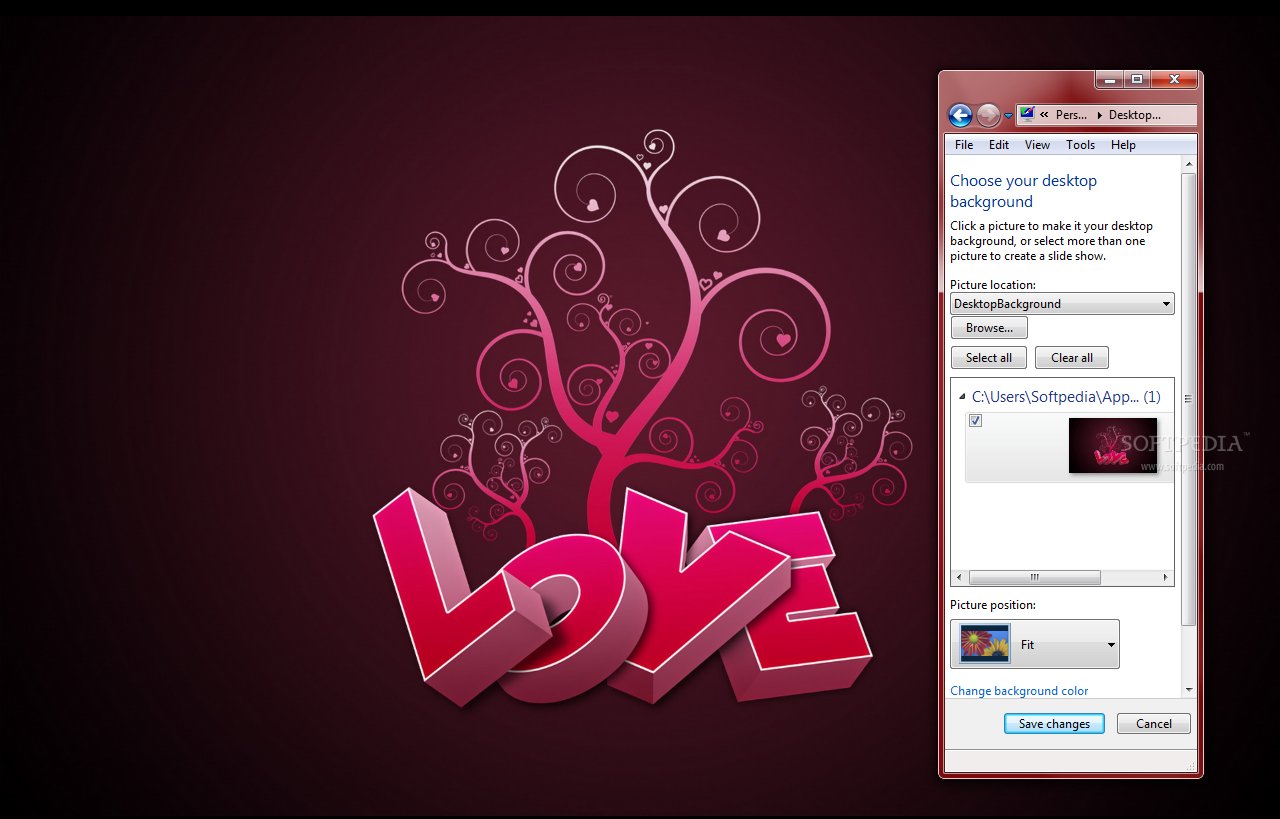Click the flower preview icon in Picture position
1280x819 pixels.
click(x=984, y=644)
